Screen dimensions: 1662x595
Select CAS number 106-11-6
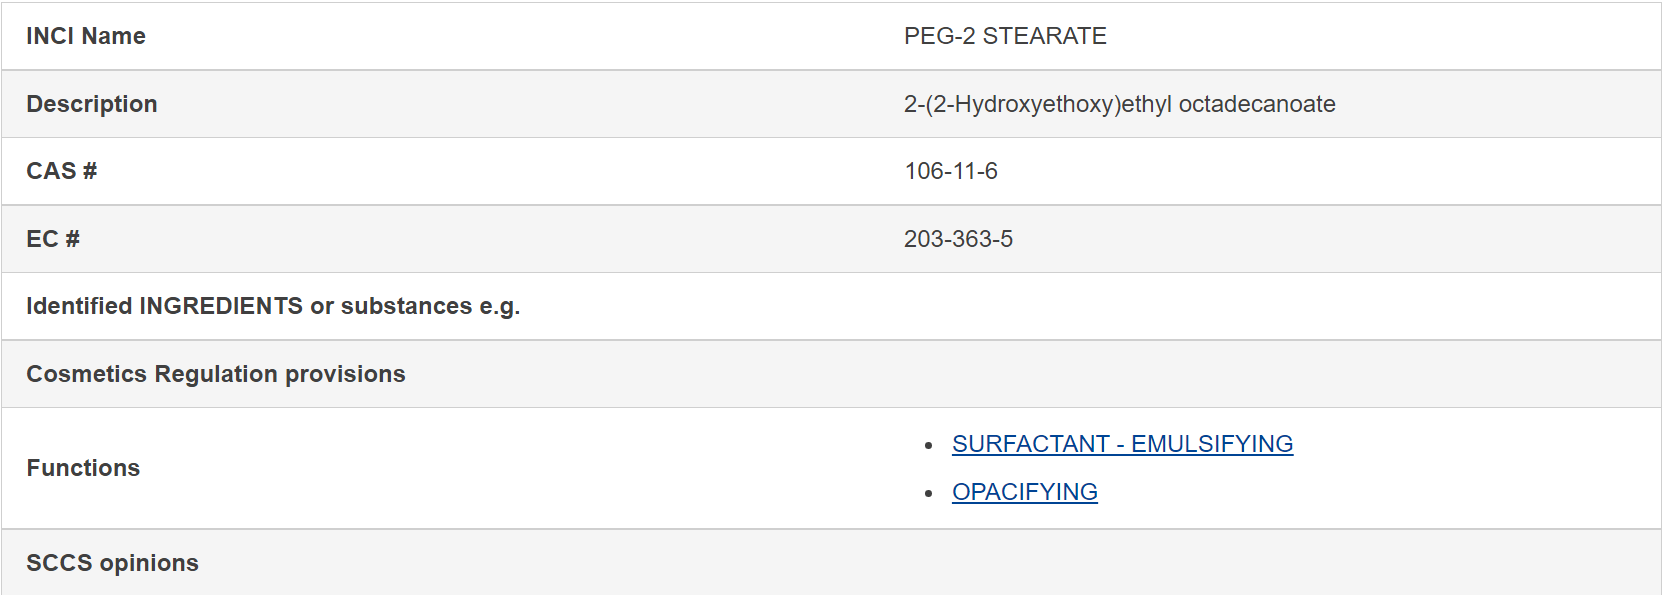pos(951,171)
